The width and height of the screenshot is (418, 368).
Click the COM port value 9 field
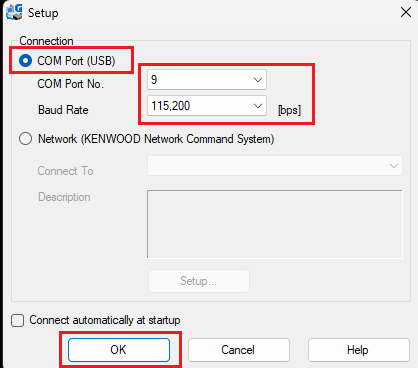207,80
